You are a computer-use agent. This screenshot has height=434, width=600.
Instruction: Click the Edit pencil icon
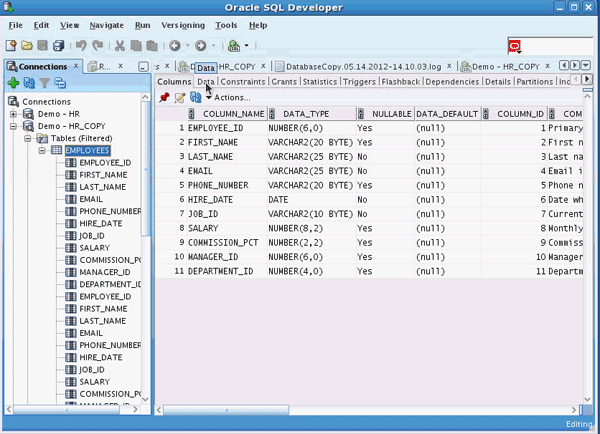(180, 98)
